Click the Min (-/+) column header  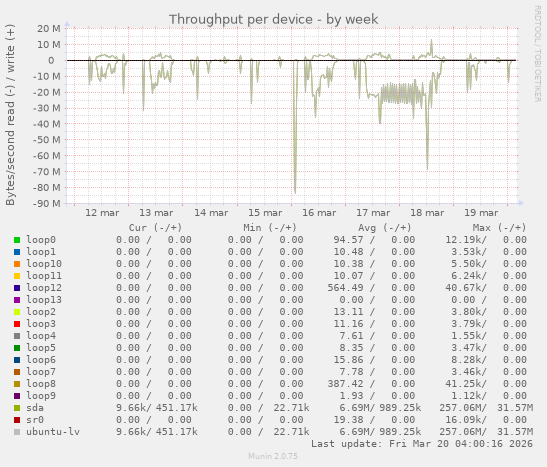[270, 228]
